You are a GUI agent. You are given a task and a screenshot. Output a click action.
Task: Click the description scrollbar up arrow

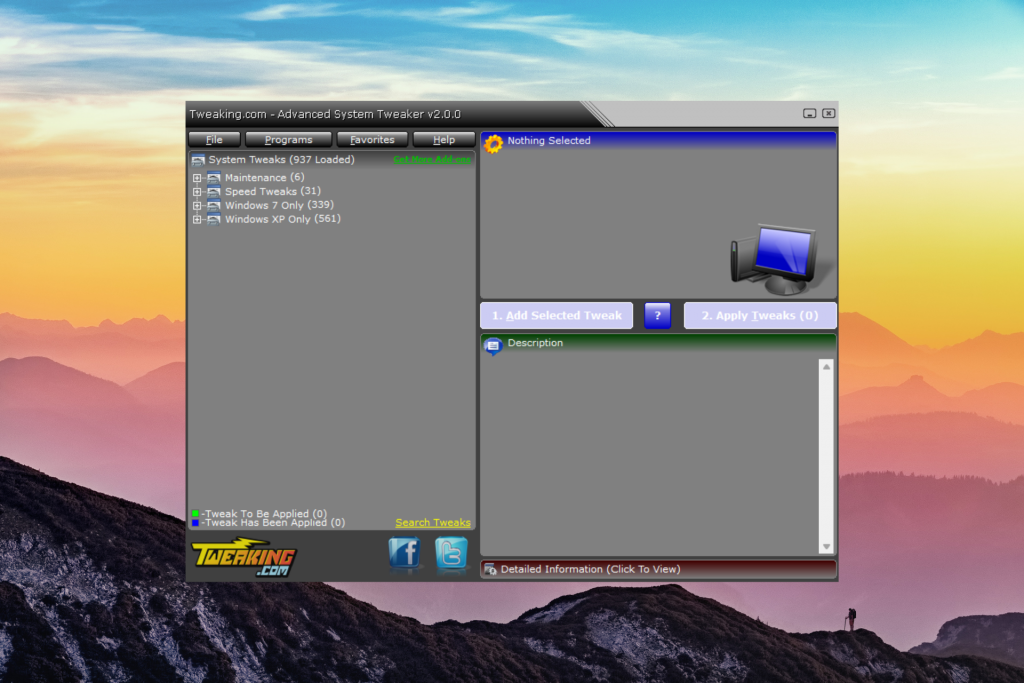(827, 367)
